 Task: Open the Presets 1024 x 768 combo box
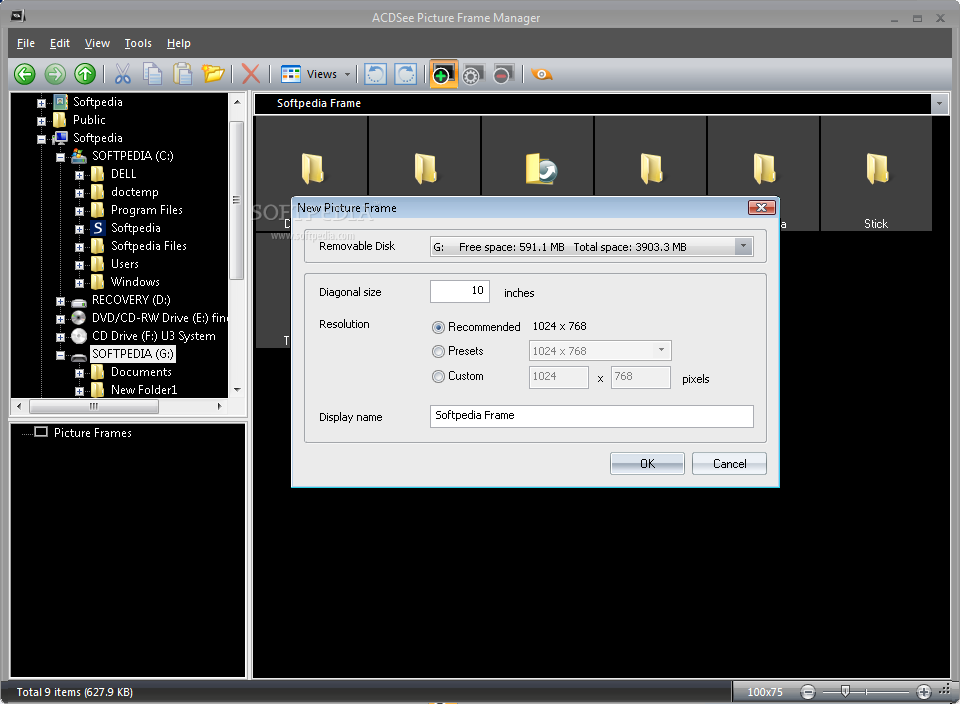(x=600, y=351)
